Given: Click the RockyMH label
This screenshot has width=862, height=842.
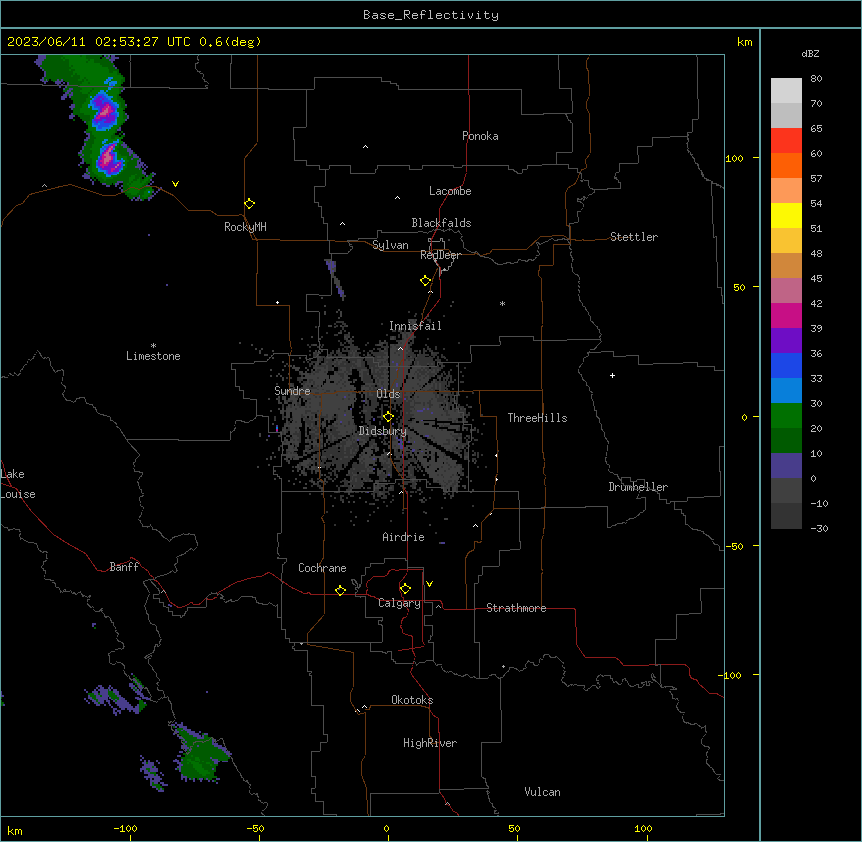Looking at the screenshot, I should pos(245,227).
